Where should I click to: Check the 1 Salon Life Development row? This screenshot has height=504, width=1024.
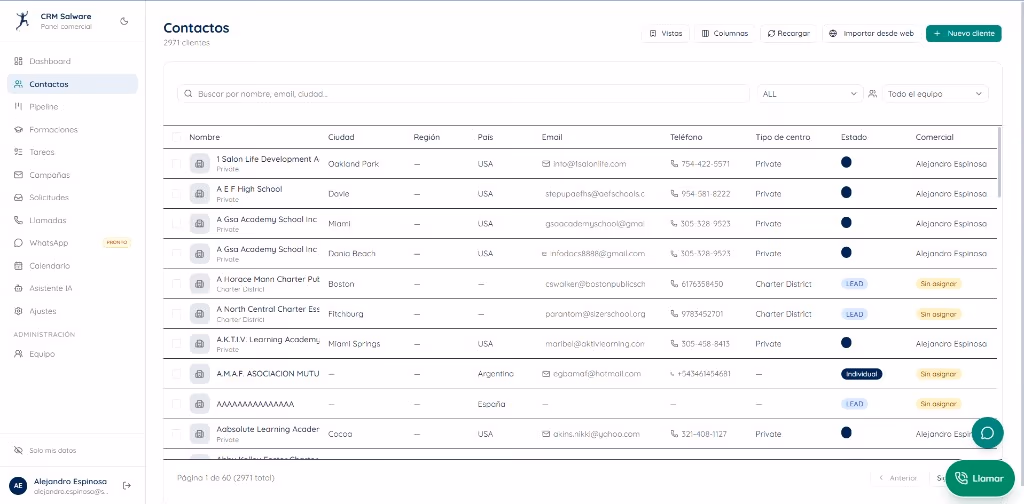(176, 164)
